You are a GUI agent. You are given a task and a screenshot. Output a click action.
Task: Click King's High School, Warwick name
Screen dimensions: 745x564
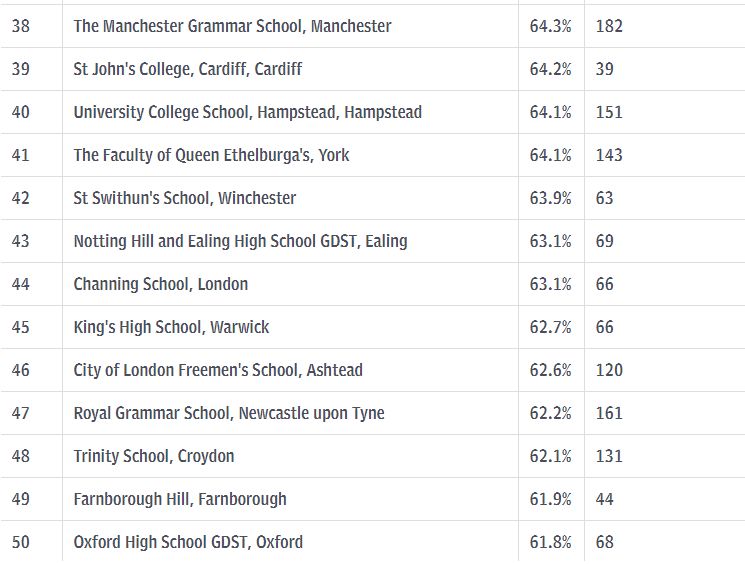171,327
